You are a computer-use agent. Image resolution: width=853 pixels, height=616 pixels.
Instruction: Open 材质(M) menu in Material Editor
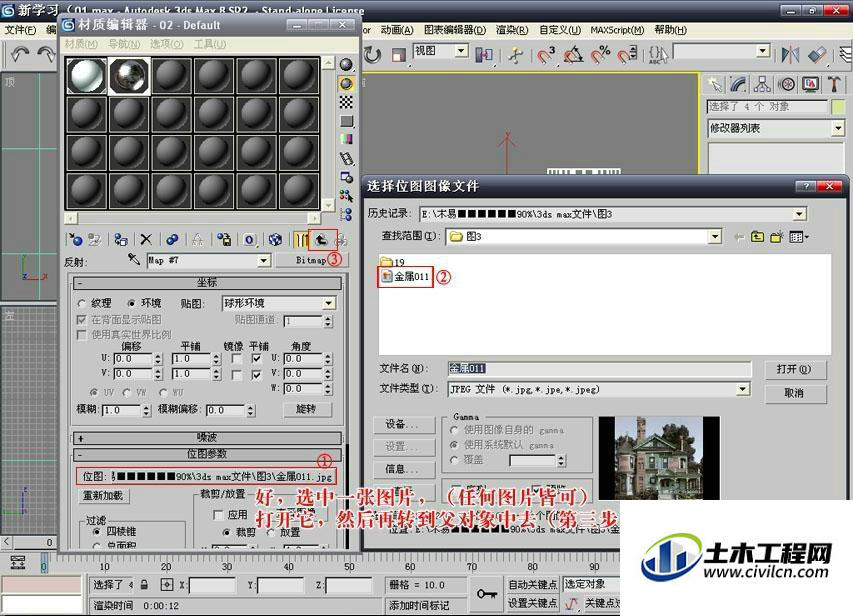81,44
